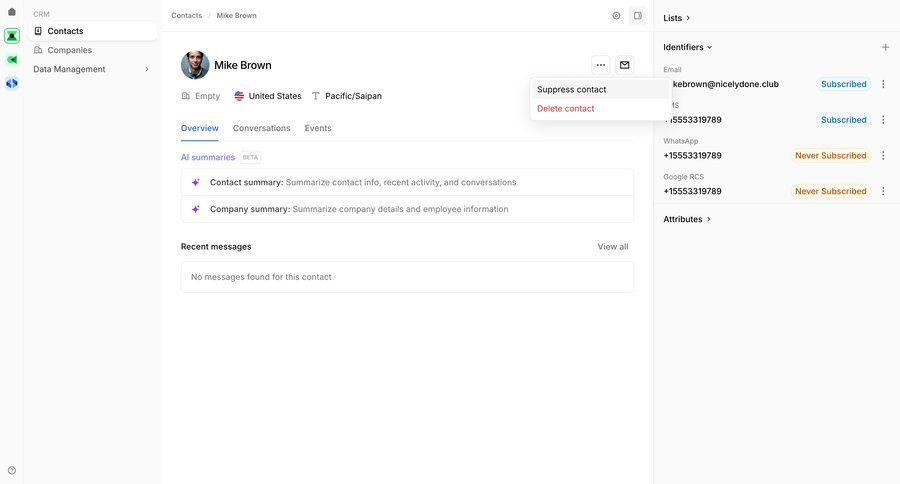Click Google RCS number +15553319789
The image size is (900, 484).
pos(692,191)
